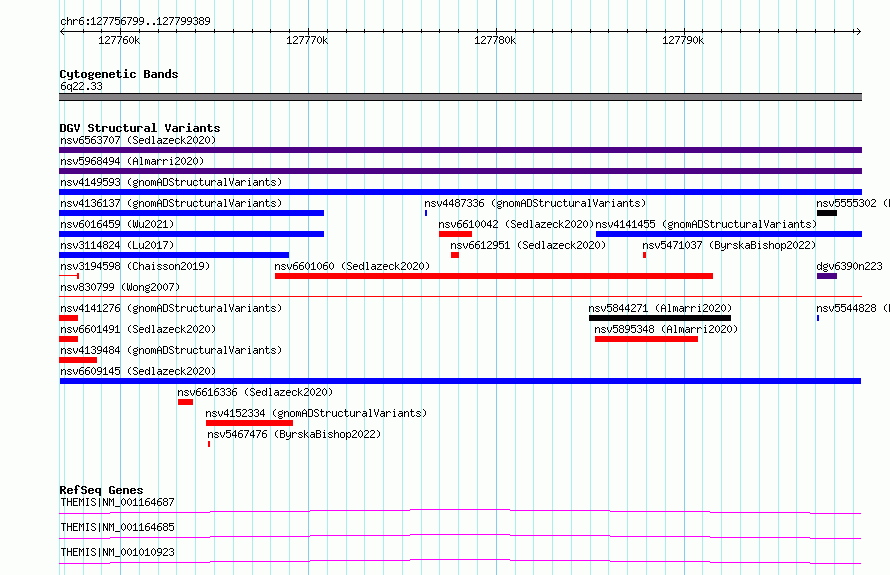Select nsv5471037 (ByrskaBishop2022) label
Viewport: 890px width, 575px height.
(729, 245)
